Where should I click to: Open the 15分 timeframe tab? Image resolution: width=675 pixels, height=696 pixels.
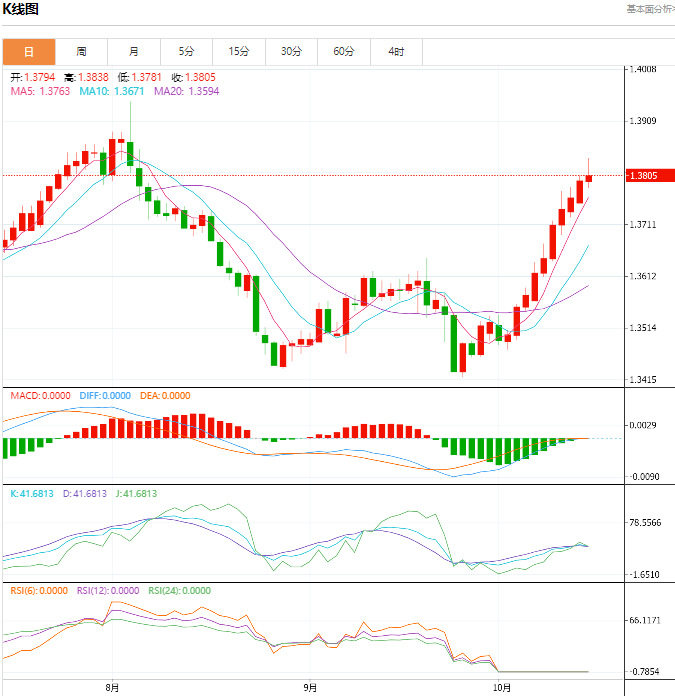(238, 51)
